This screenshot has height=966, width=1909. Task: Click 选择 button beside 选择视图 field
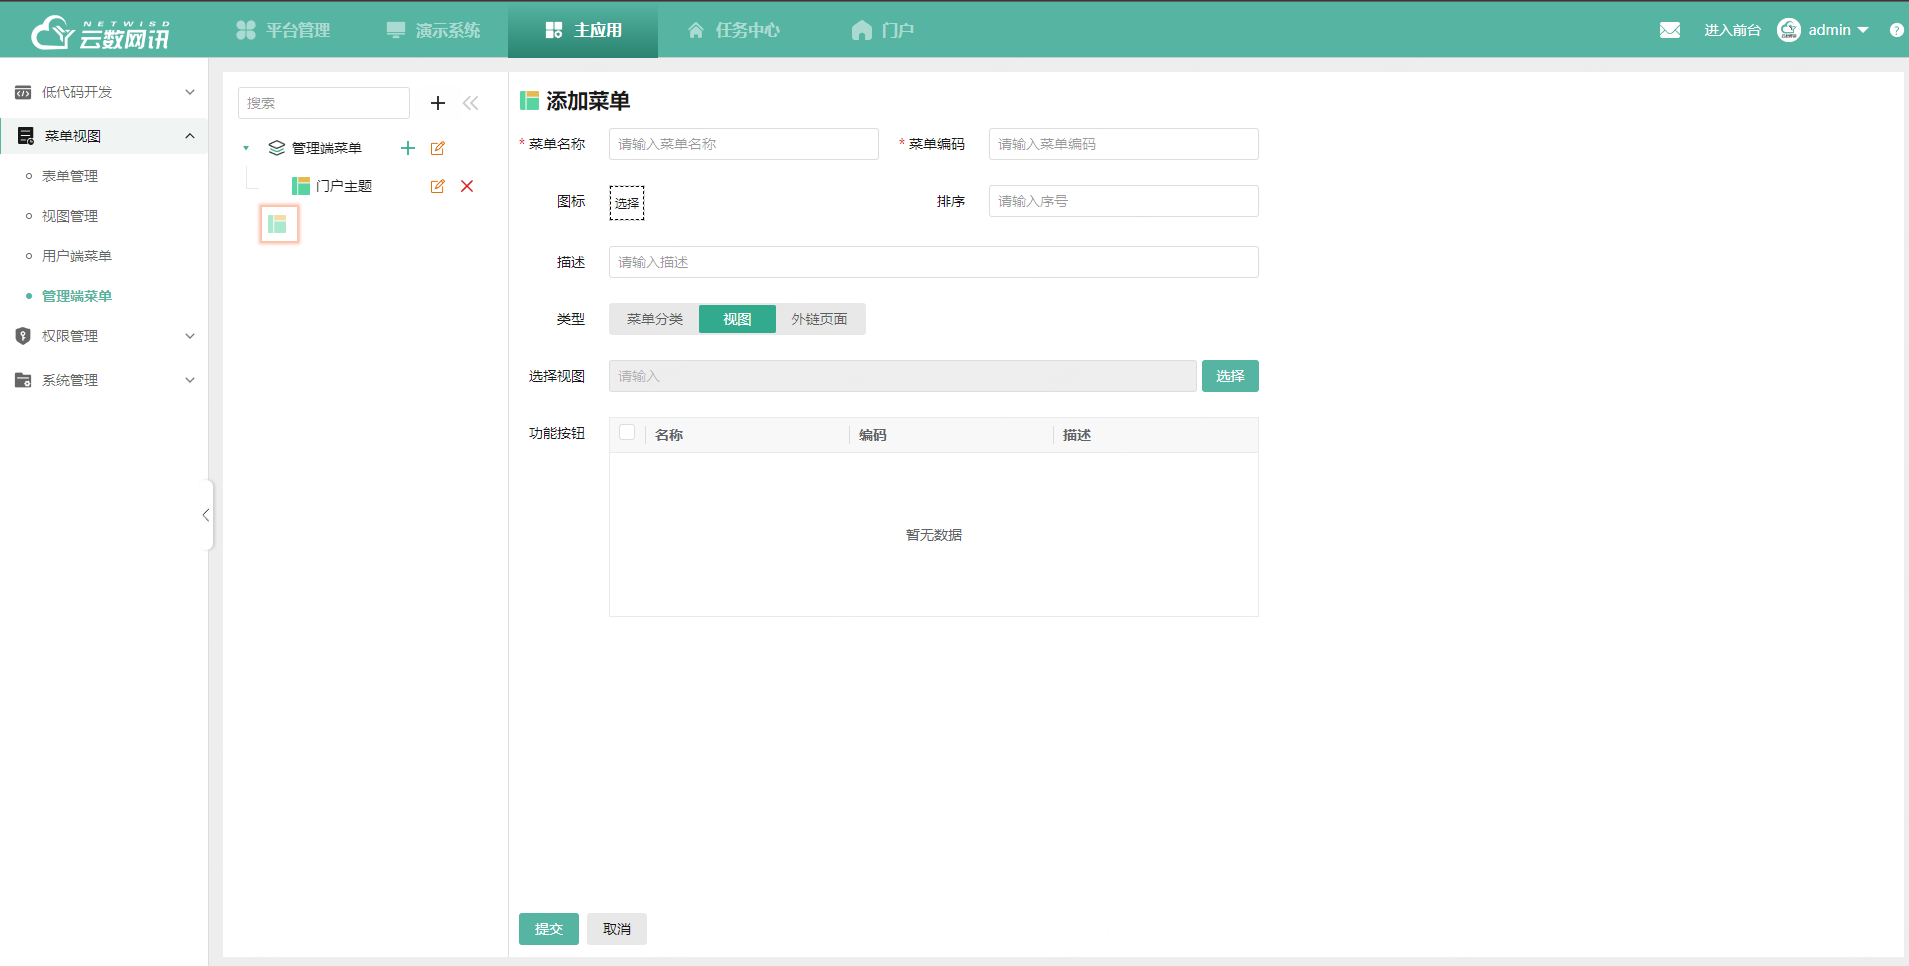[x=1229, y=376]
